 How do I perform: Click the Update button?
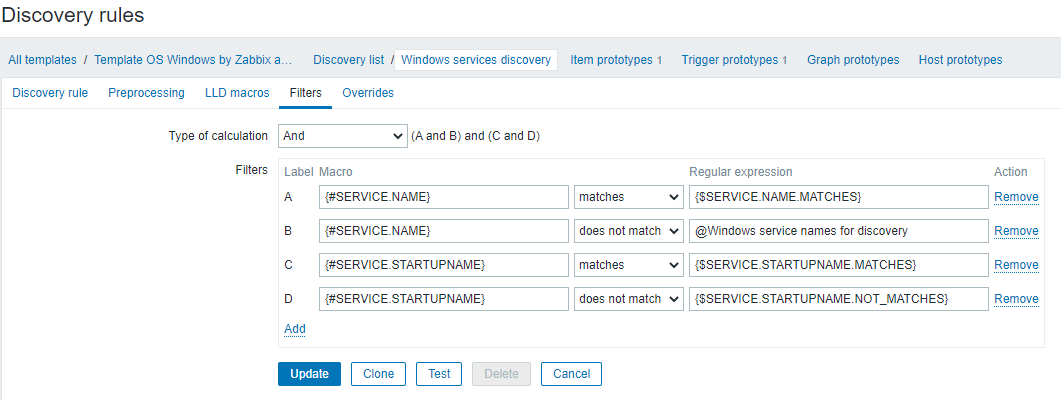coord(309,374)
